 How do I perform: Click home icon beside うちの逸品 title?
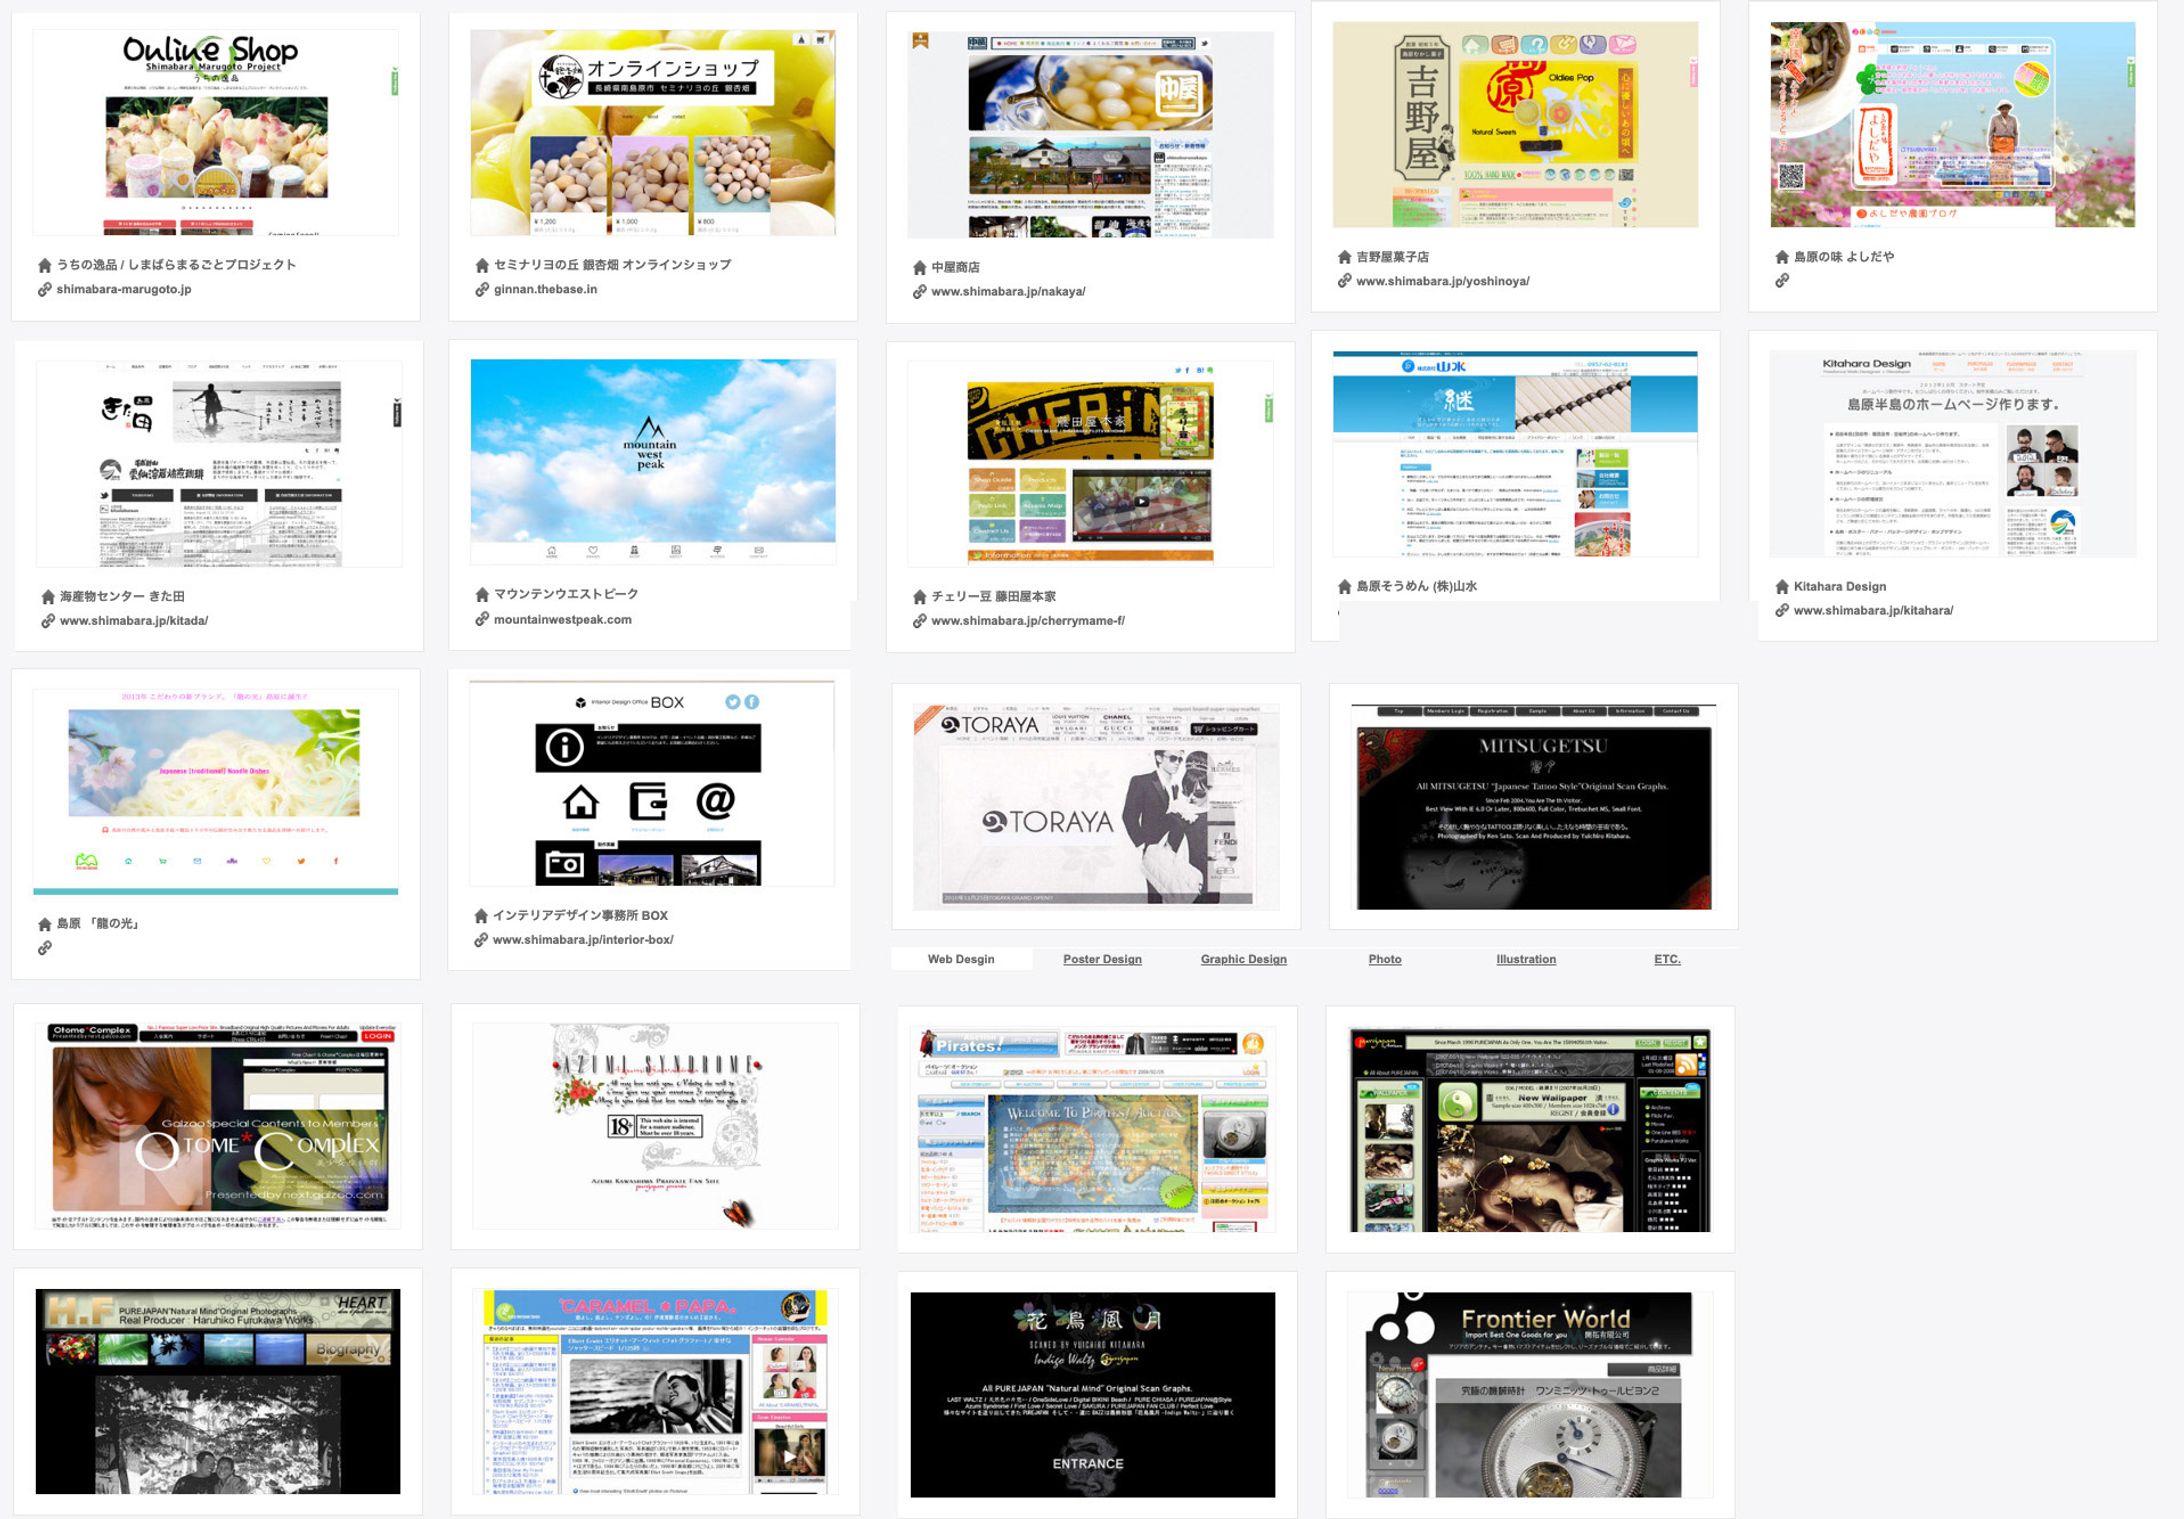(44, 266)
